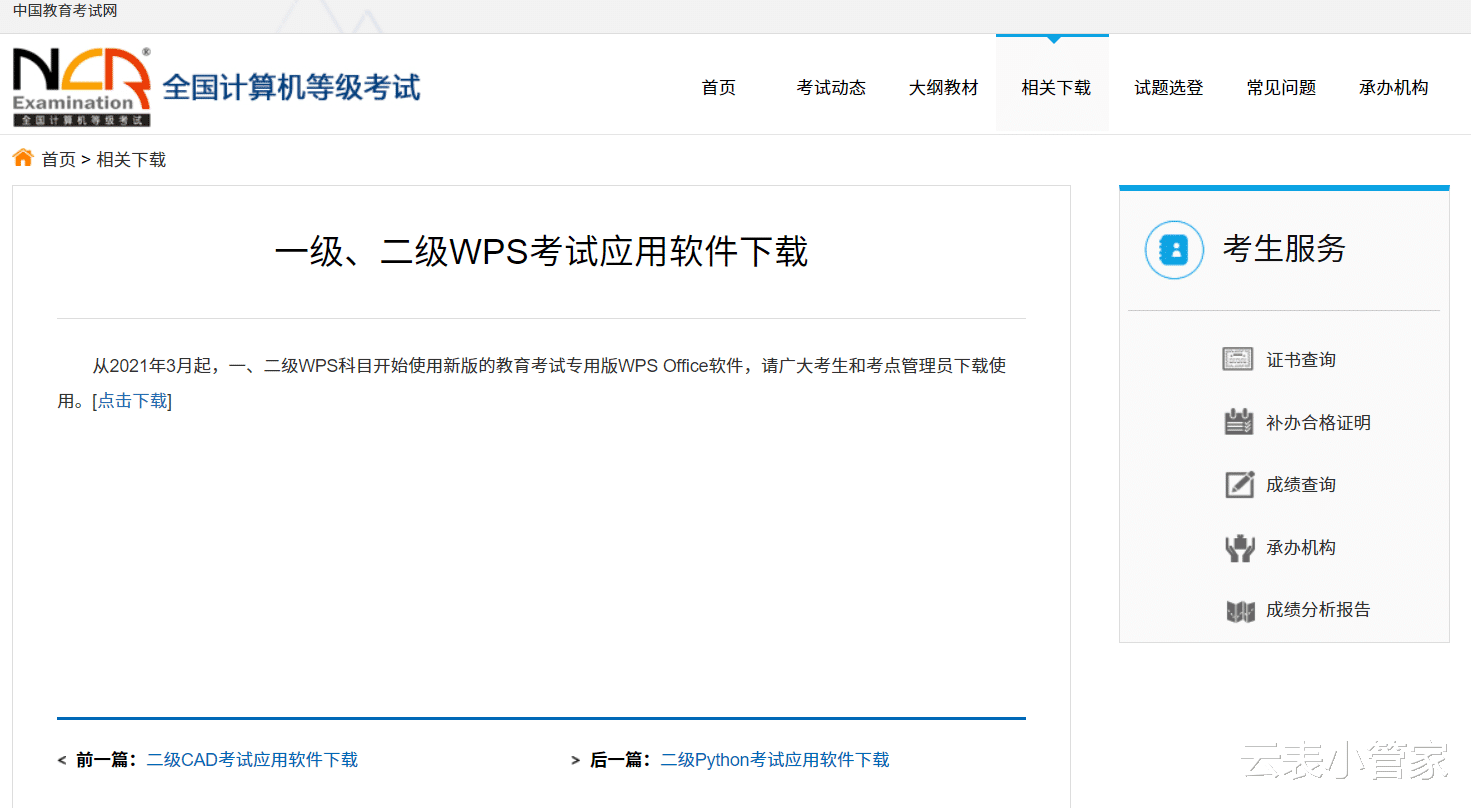Click the 考生服务 panel heading
This screenshot has height=808, width=1471.
click(1284, 249)
